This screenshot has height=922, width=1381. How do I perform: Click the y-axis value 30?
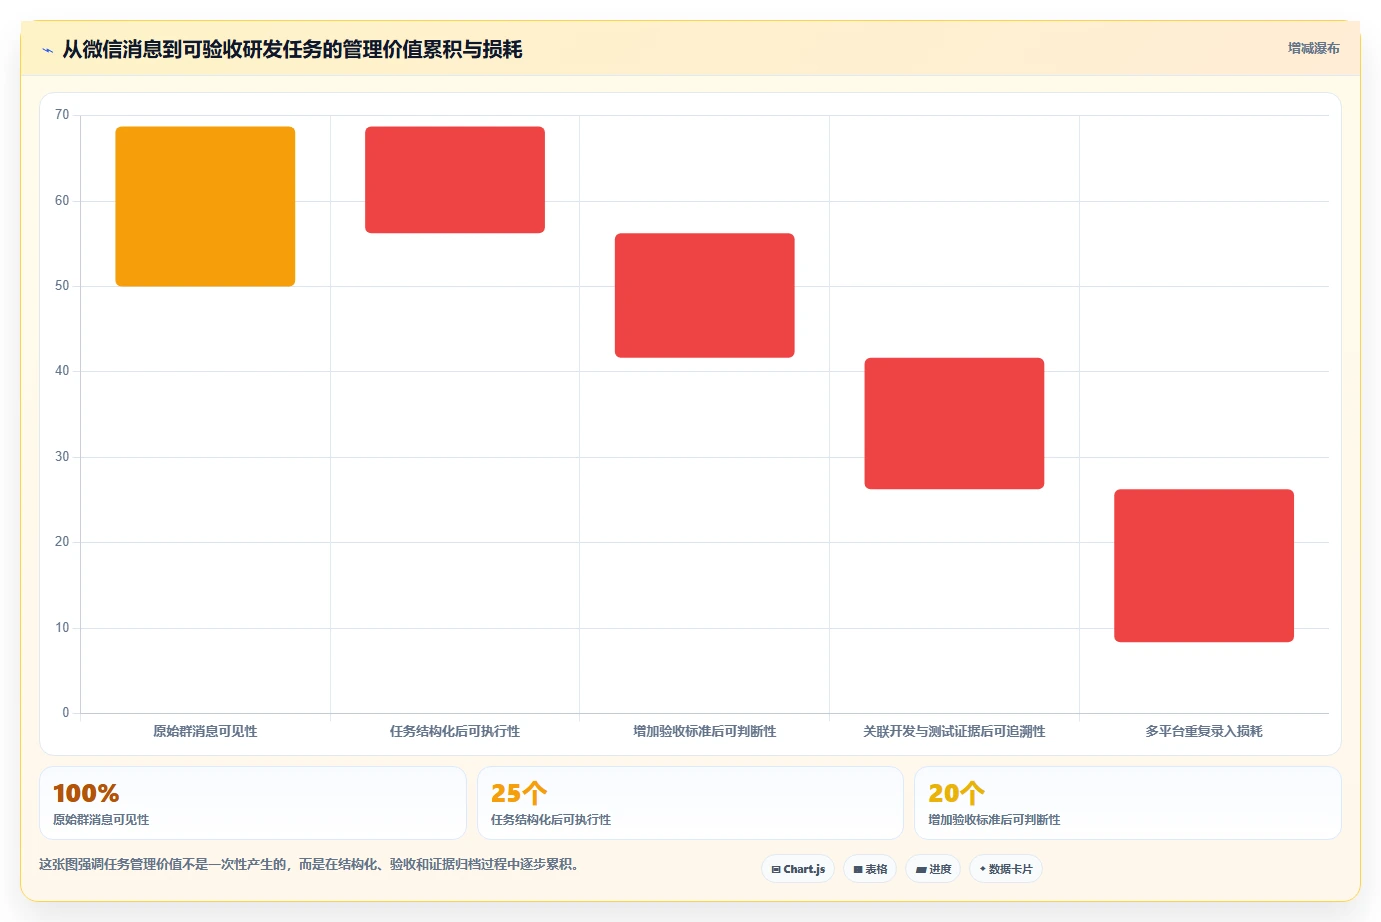62,457
